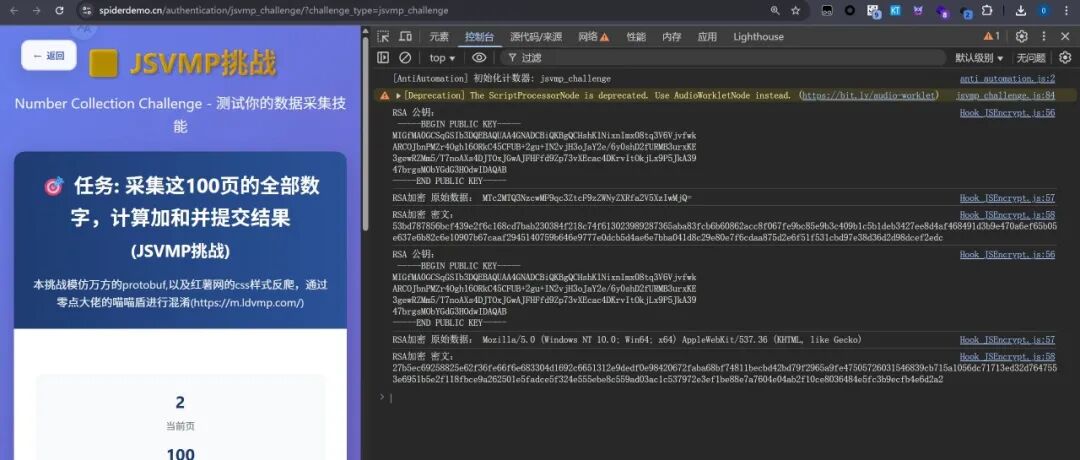
Task: Open console settings gear beside 无问题
Action: 1065,58
